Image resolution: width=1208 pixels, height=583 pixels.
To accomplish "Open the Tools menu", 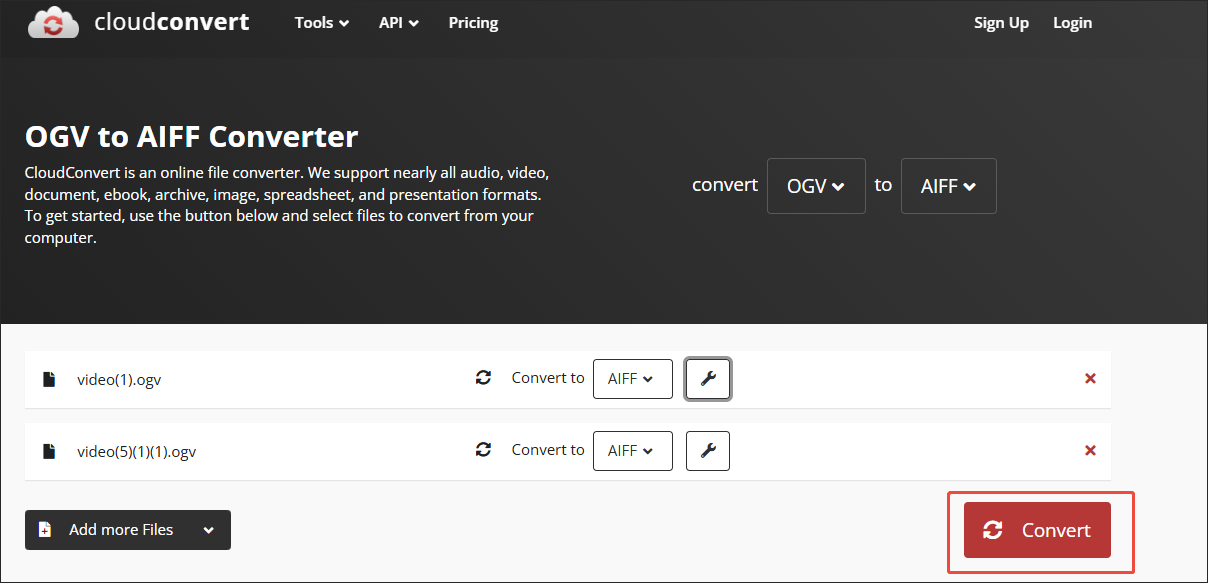I will [322, 23].
